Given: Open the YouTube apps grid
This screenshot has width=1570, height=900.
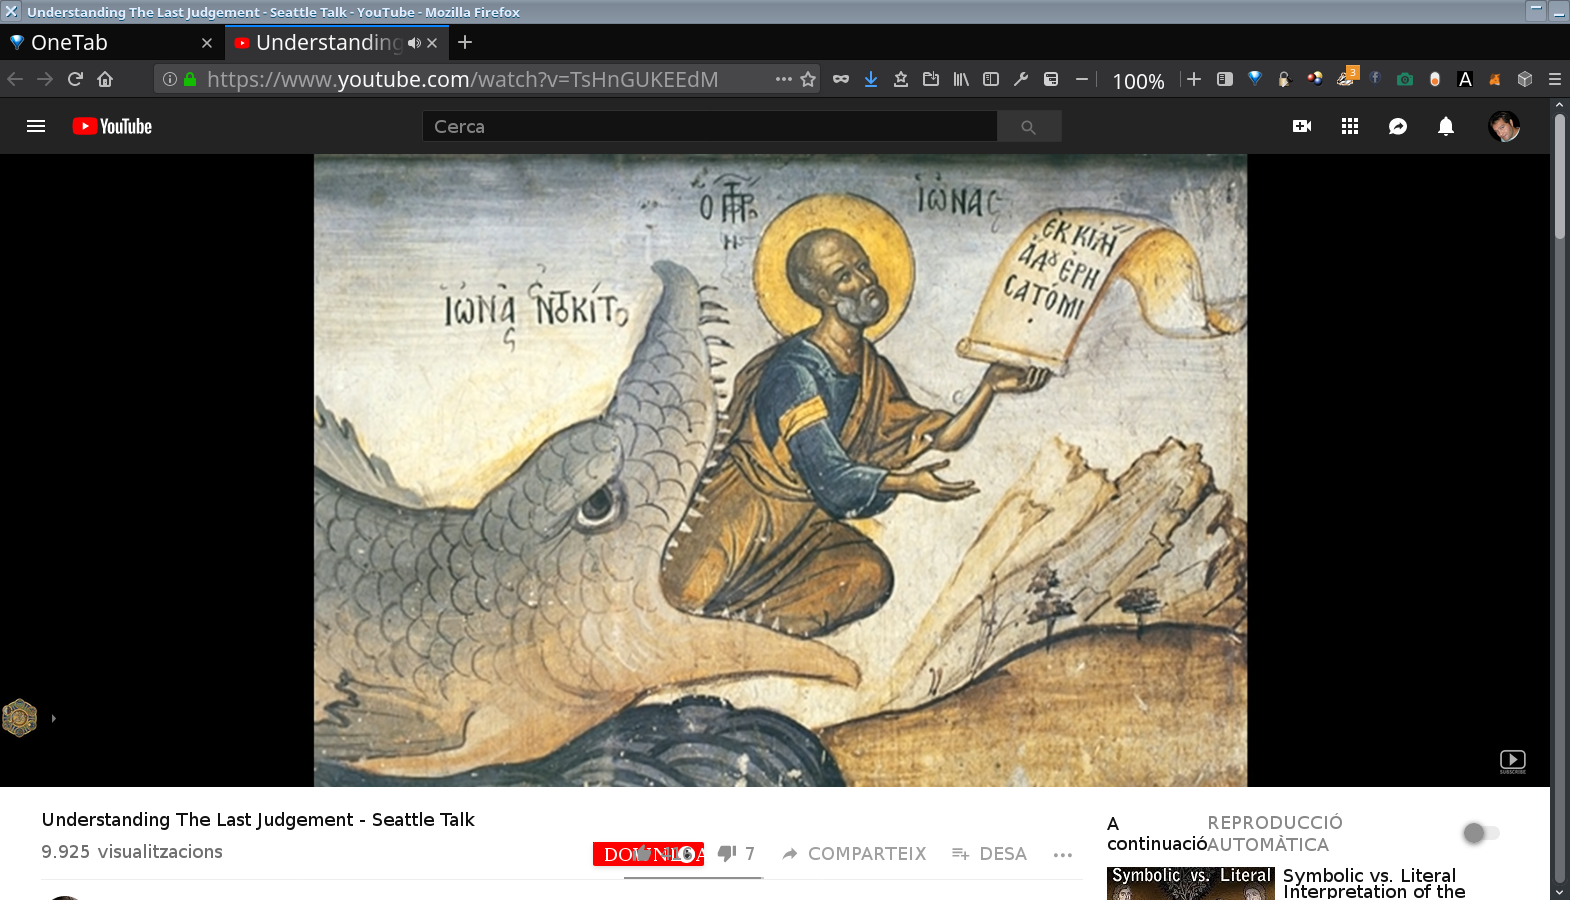Looking at the screenshot, I should tap(1350, 126).
